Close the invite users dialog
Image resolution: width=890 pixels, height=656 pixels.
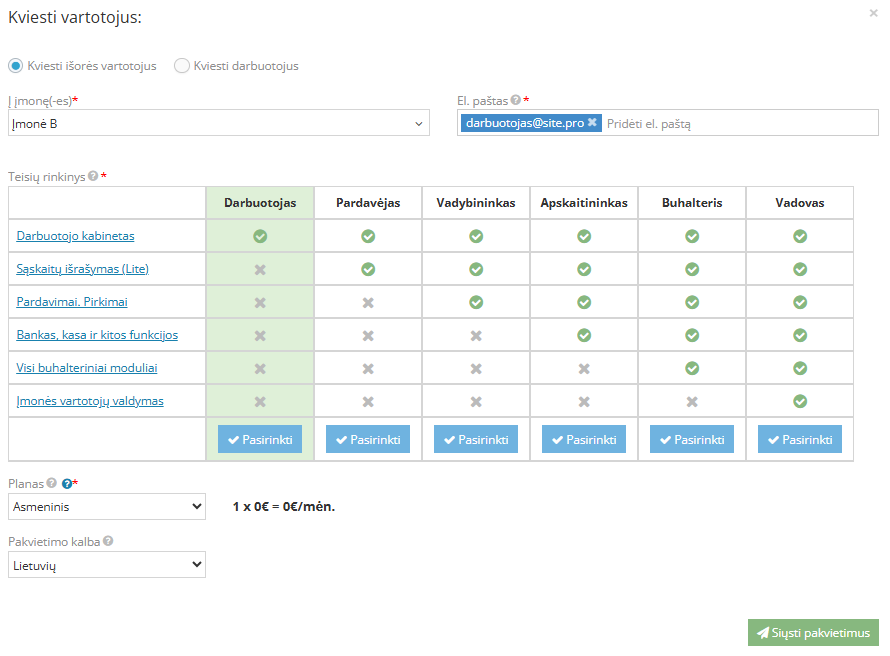tap(875, 13)
